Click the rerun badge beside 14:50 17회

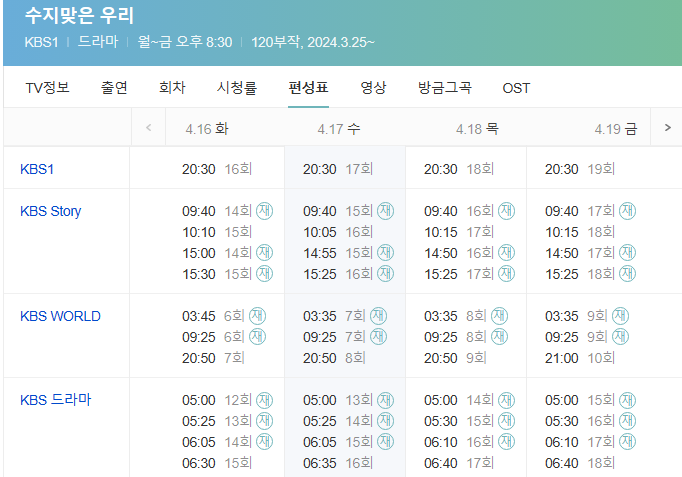coord(627,253)
